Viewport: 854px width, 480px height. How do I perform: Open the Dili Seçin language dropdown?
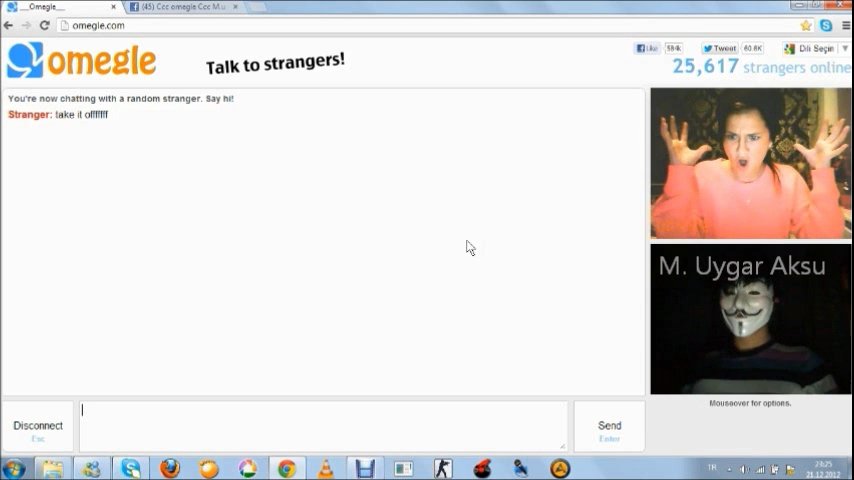[x=816, y=48]
